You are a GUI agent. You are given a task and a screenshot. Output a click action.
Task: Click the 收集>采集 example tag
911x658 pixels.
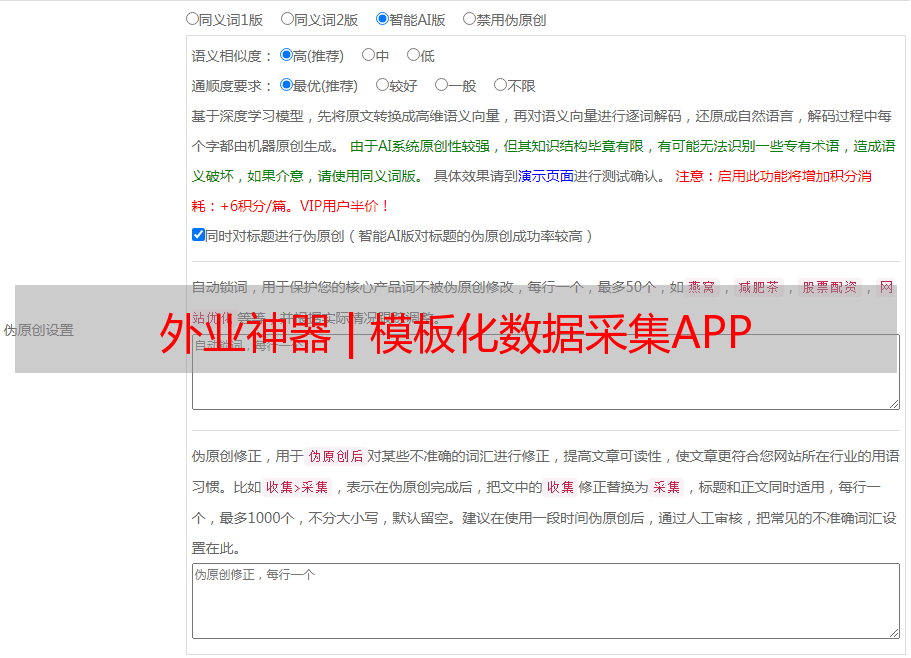click(297, 487)
